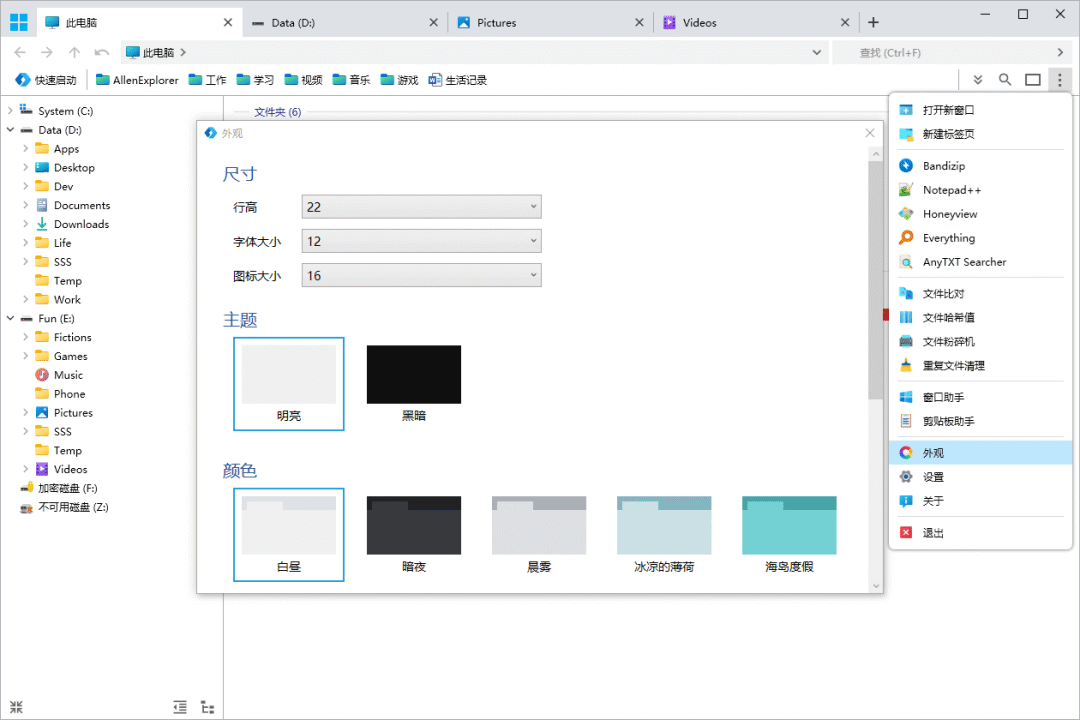Viewport: 1080px width, 720px height.
Task: Select 设置 from the context menu
Action: [933, 477]
